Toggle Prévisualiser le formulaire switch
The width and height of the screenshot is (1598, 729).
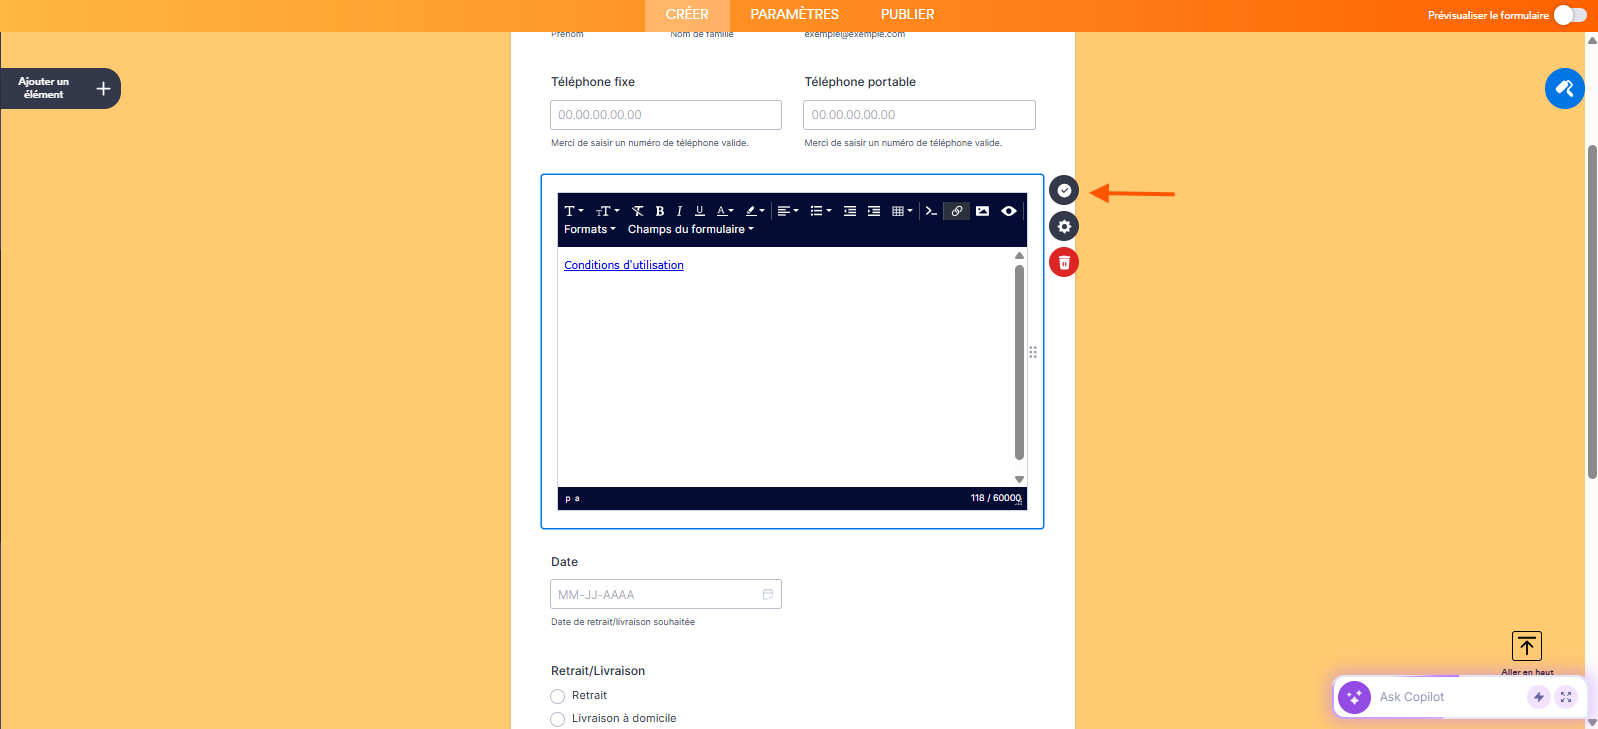pyautogui.click(x=1570, y=15)
